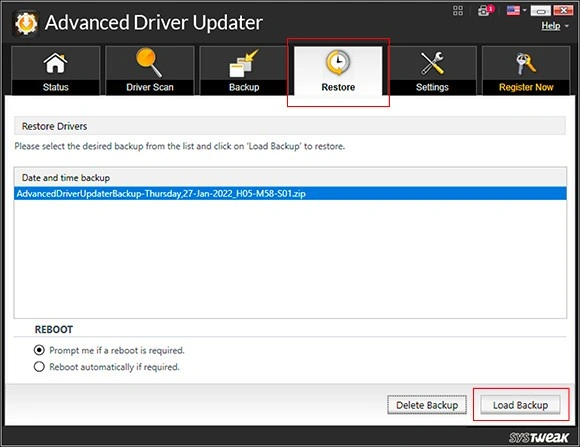Select the AdvancedDriverUpdaterBackup-Thursday,27-Jan-2022 zip row
The height and width of the screenshot is (447, 580).
point(290,194)
